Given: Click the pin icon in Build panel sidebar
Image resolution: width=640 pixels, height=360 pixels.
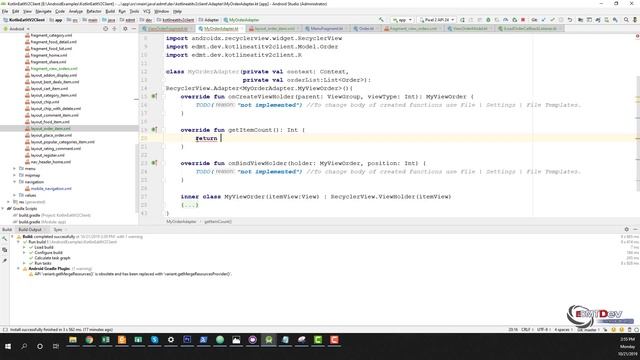Looking at the screenshot, I should click(x=4, y=261).
